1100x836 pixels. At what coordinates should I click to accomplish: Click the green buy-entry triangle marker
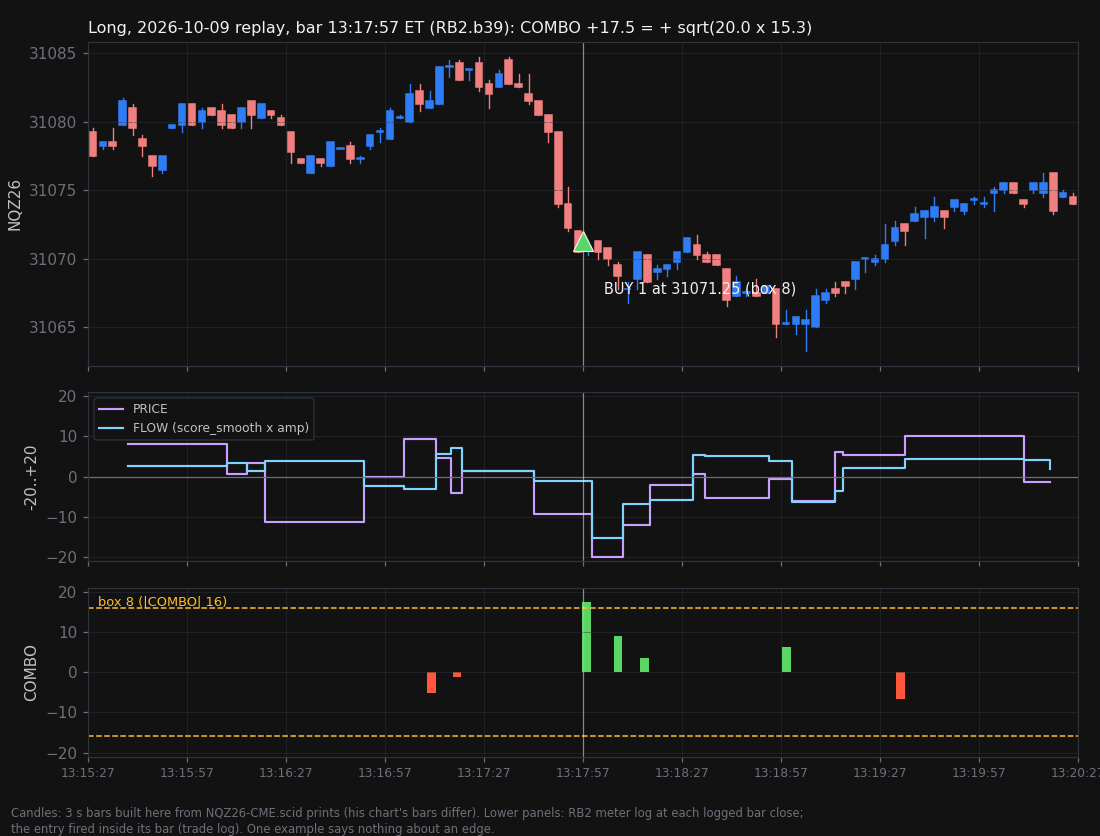pos(583,242)
